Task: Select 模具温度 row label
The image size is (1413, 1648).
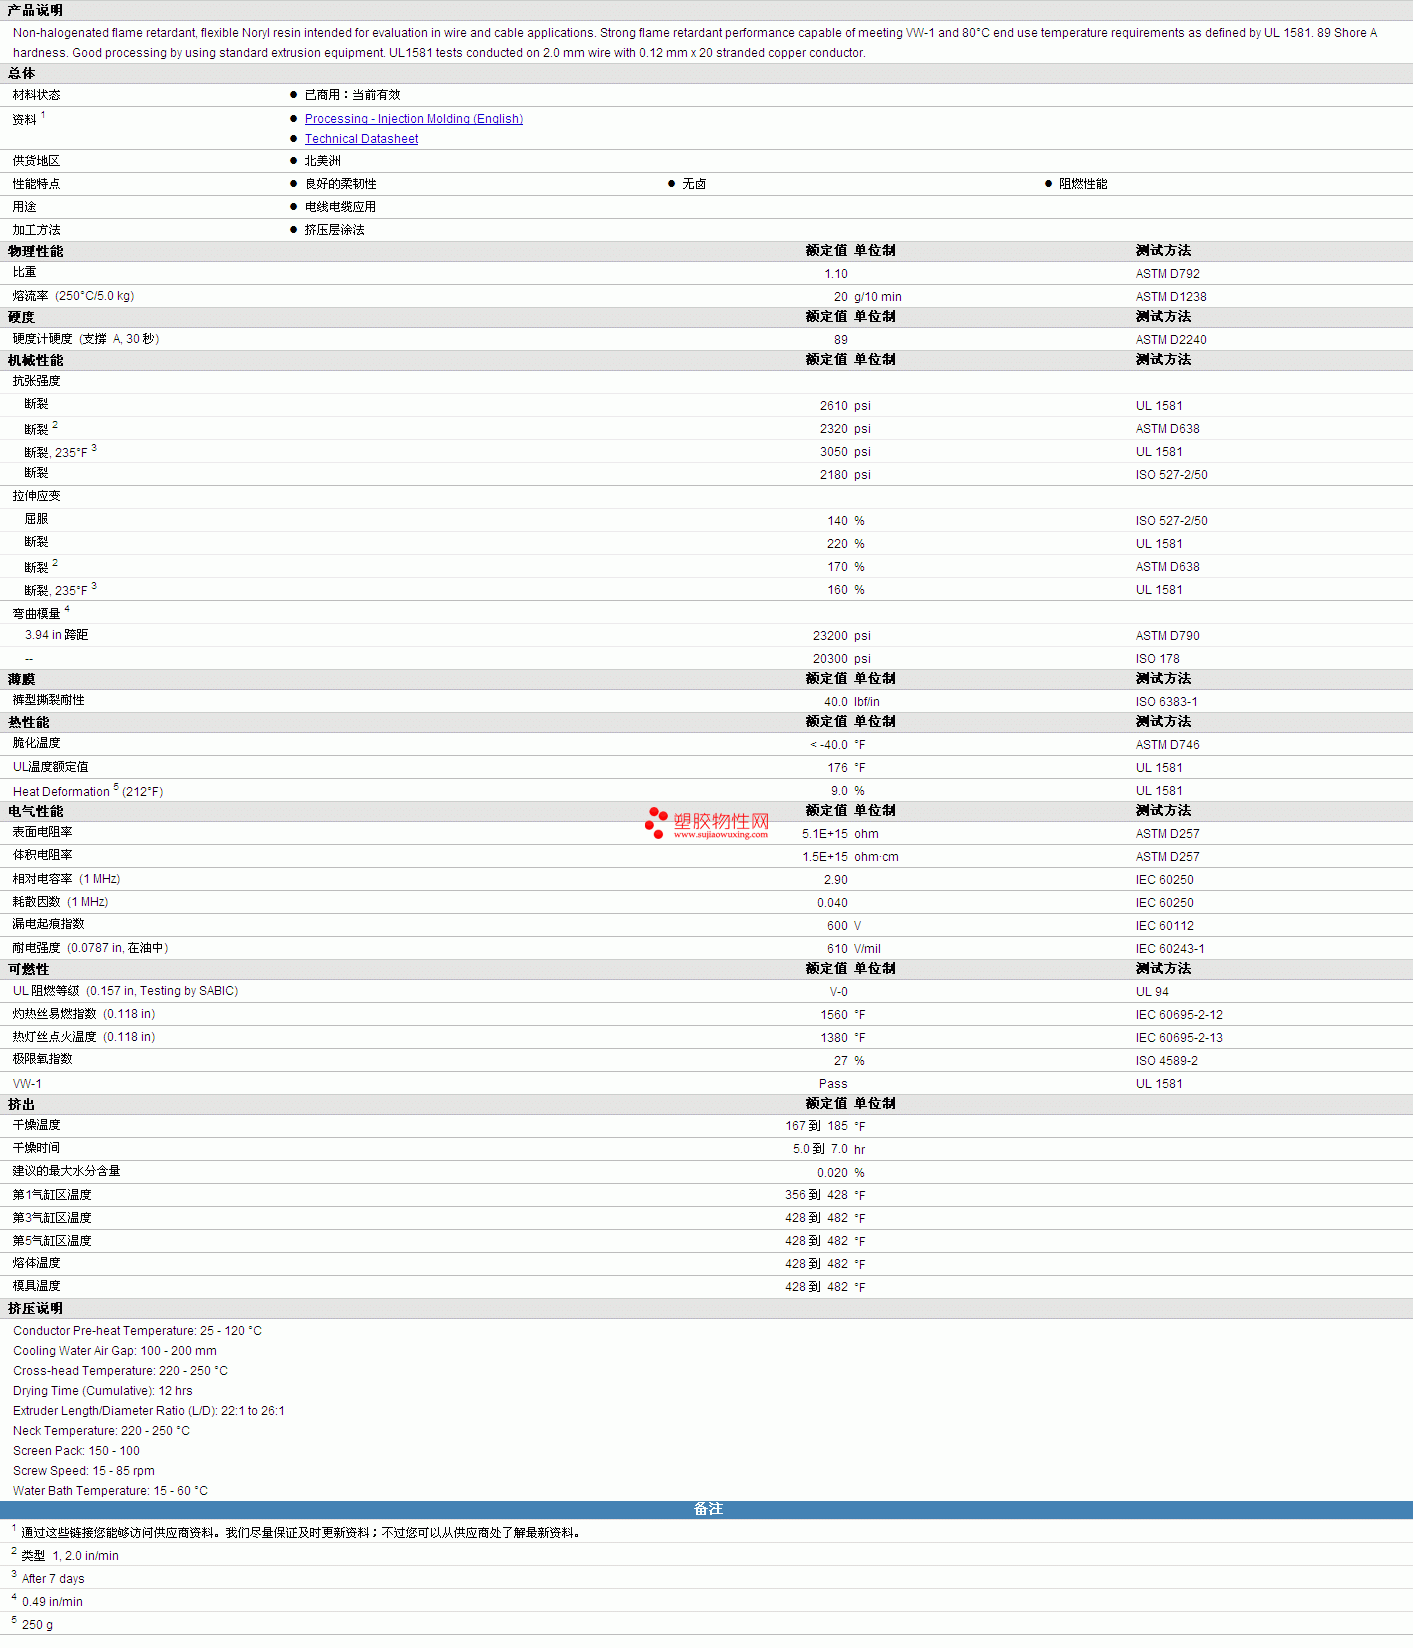Action: pos(37,1286)
